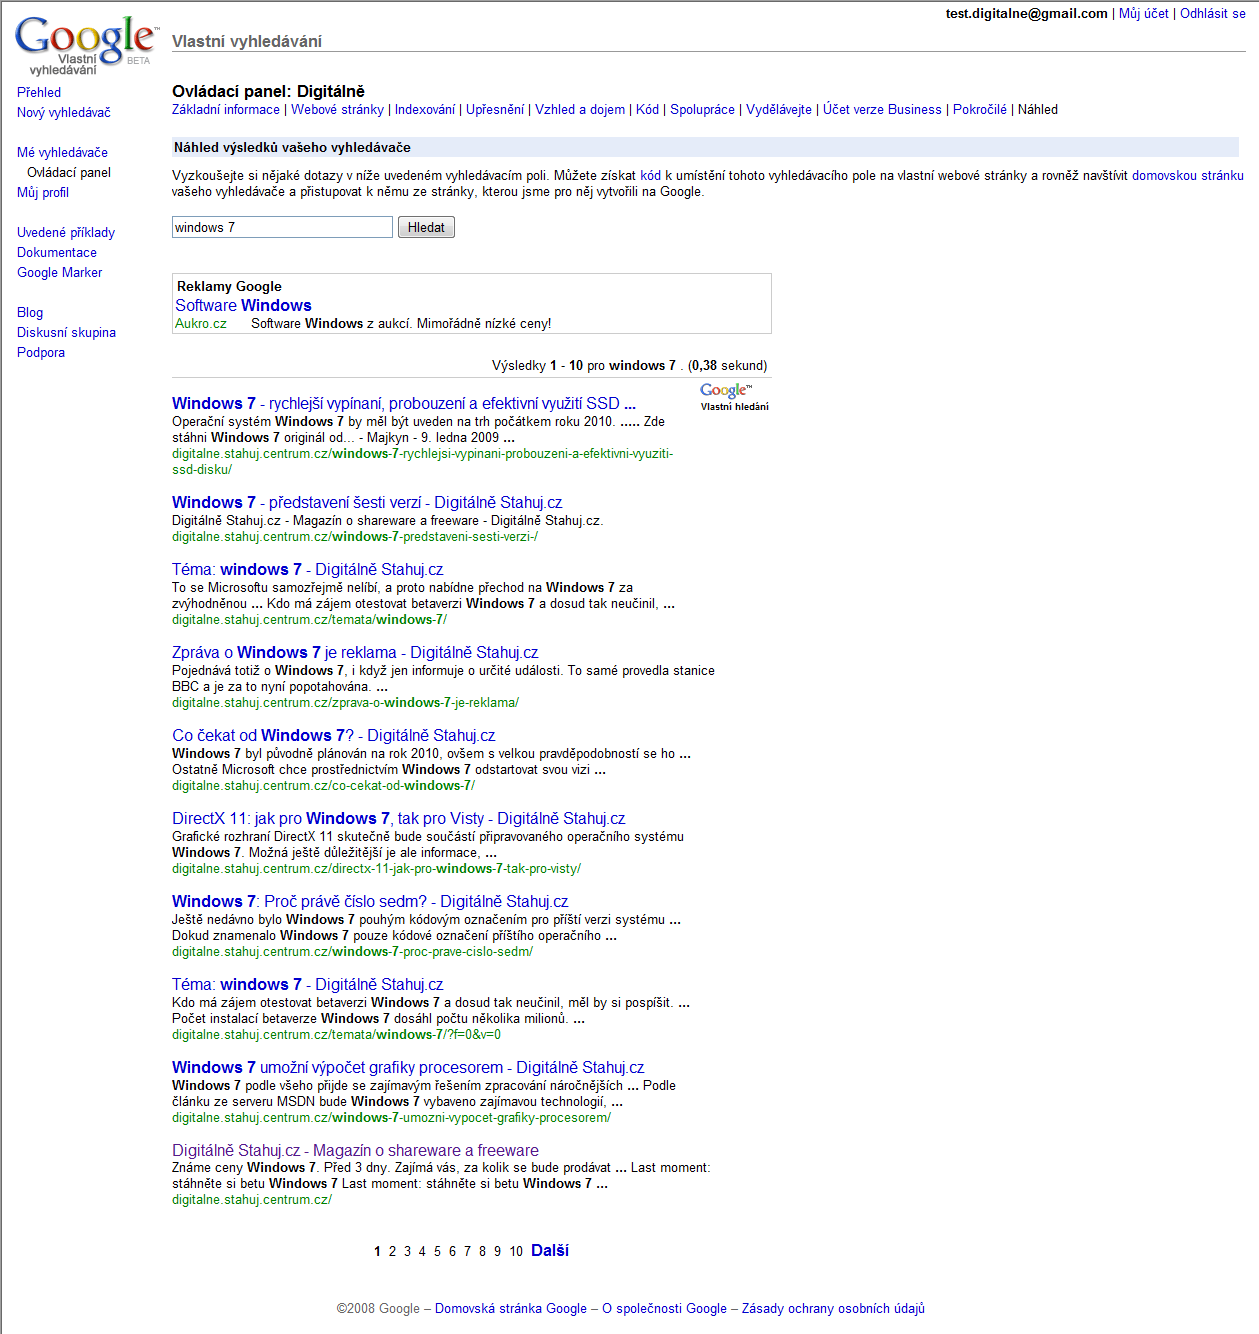Open Uvedené příklady link

[x=66, y=232]
